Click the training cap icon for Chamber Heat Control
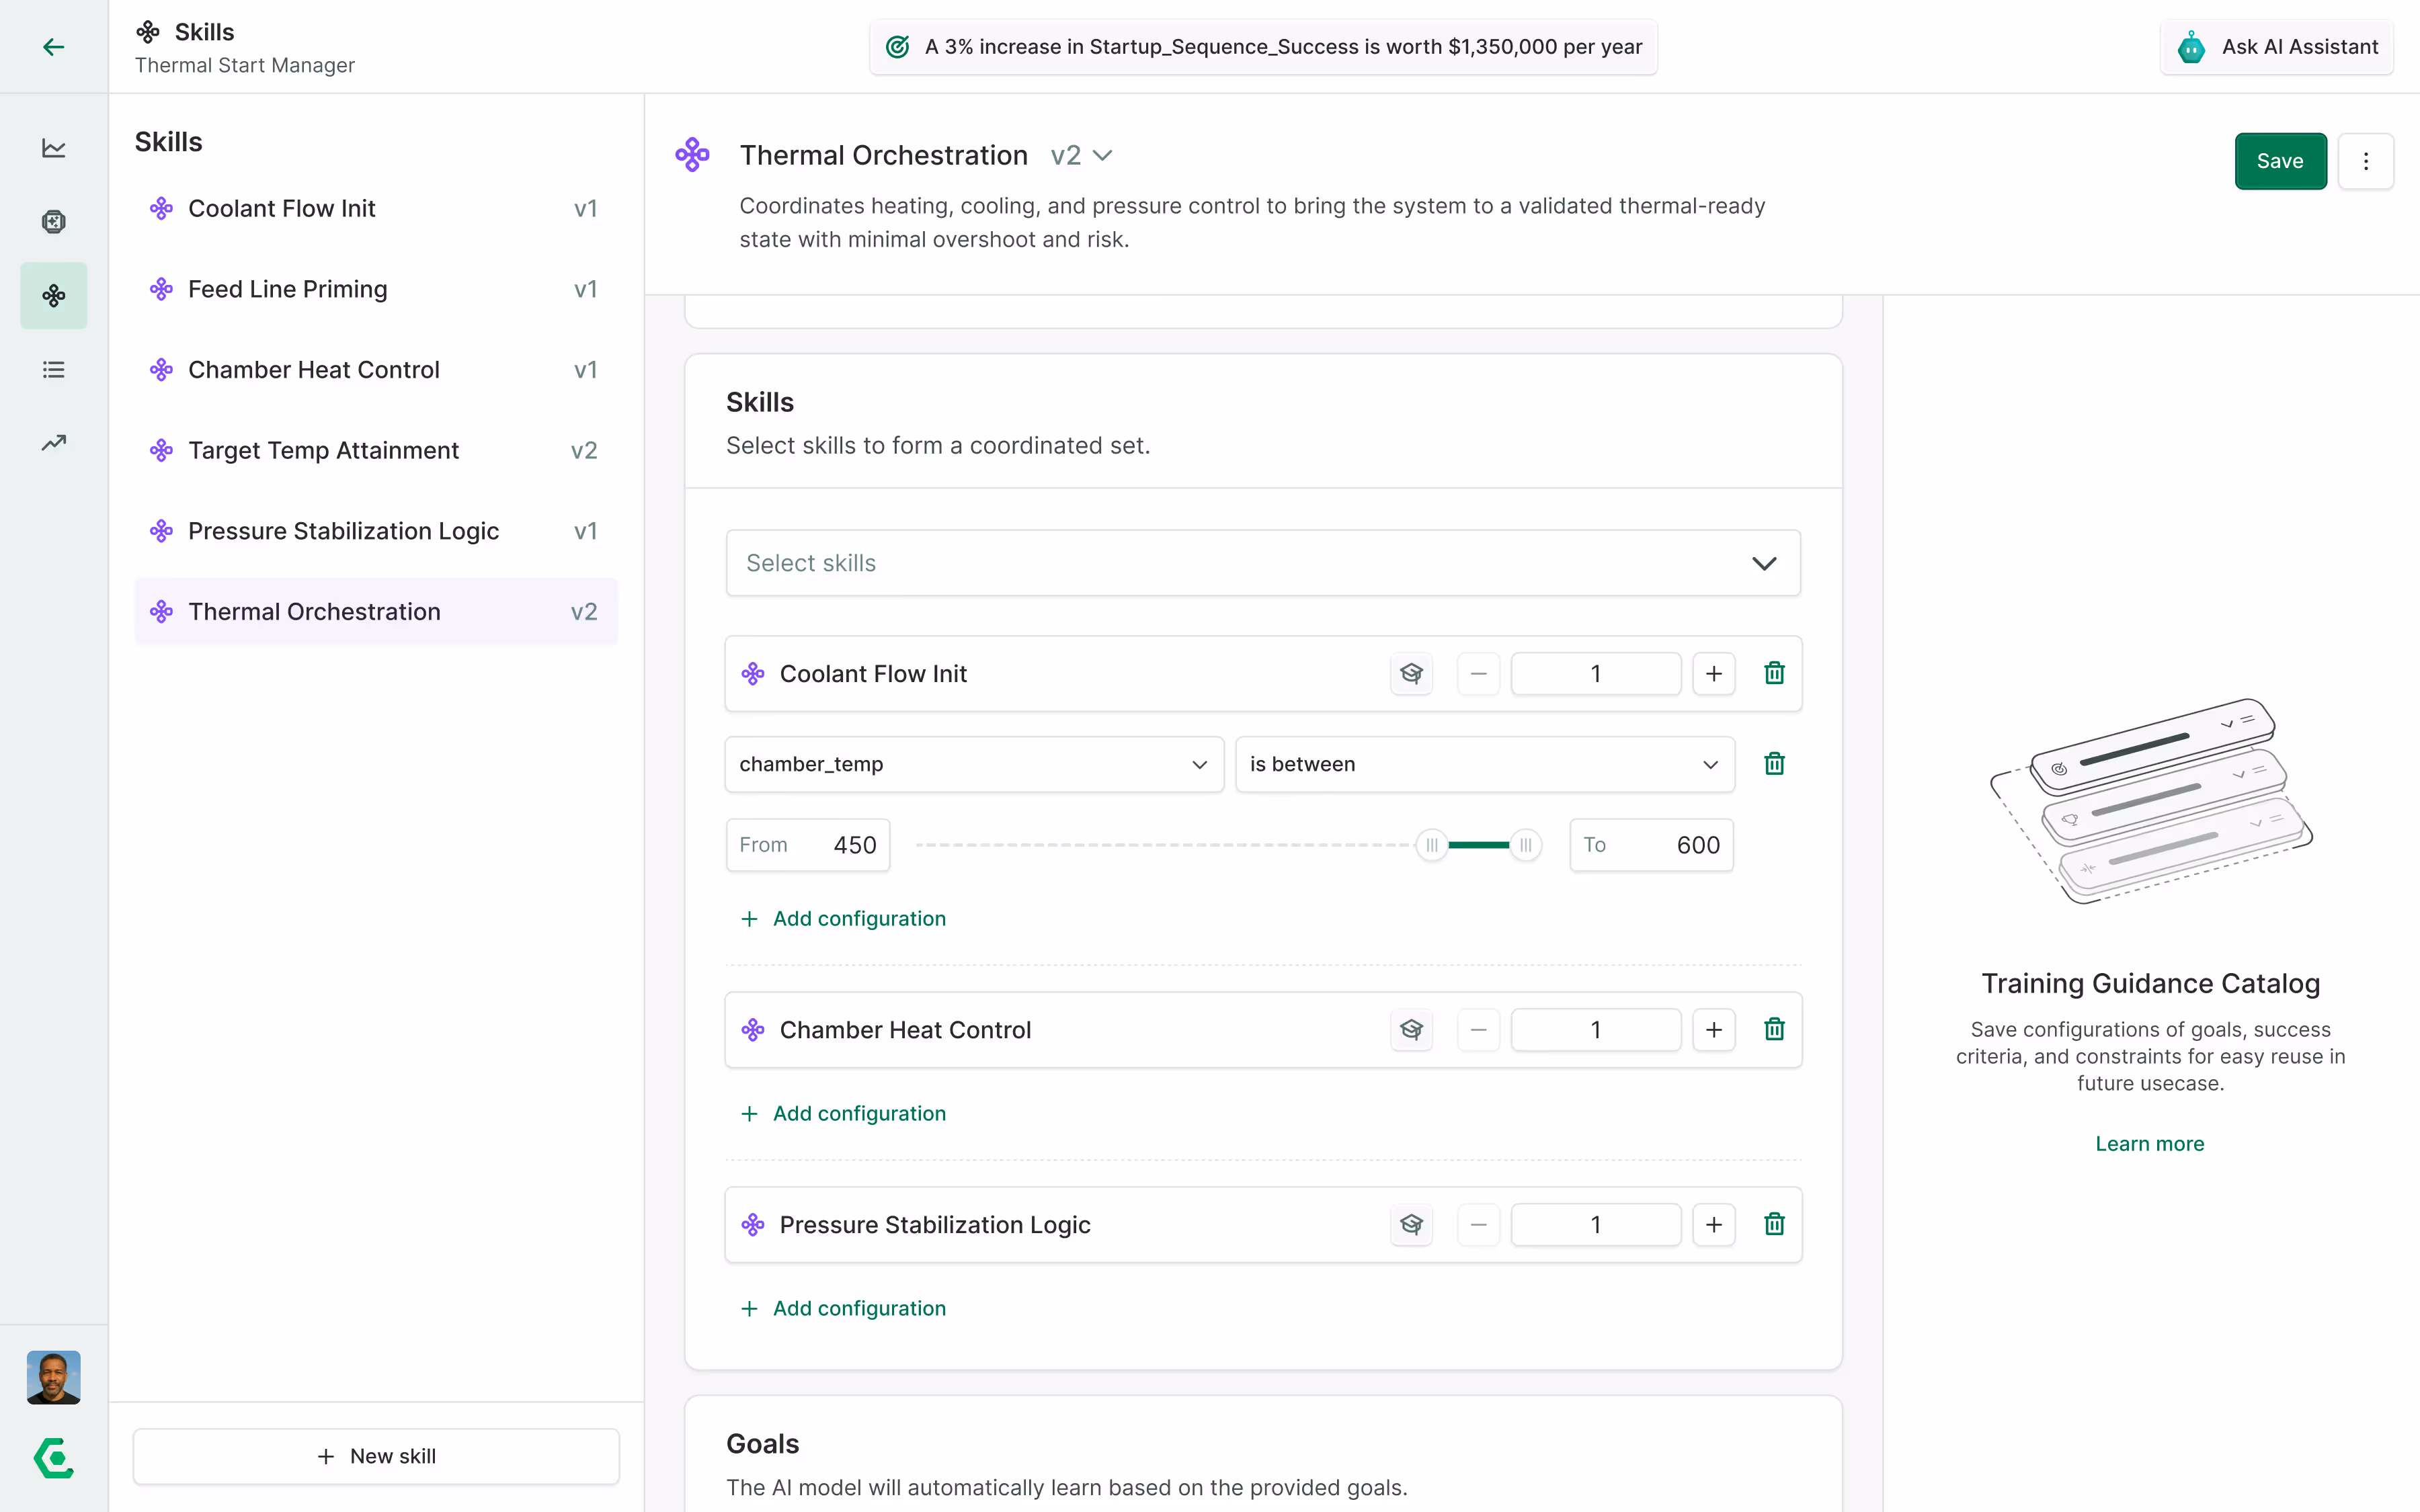The height and width of the screenshot is (1512, 2420). [x=1411, y=1029]
